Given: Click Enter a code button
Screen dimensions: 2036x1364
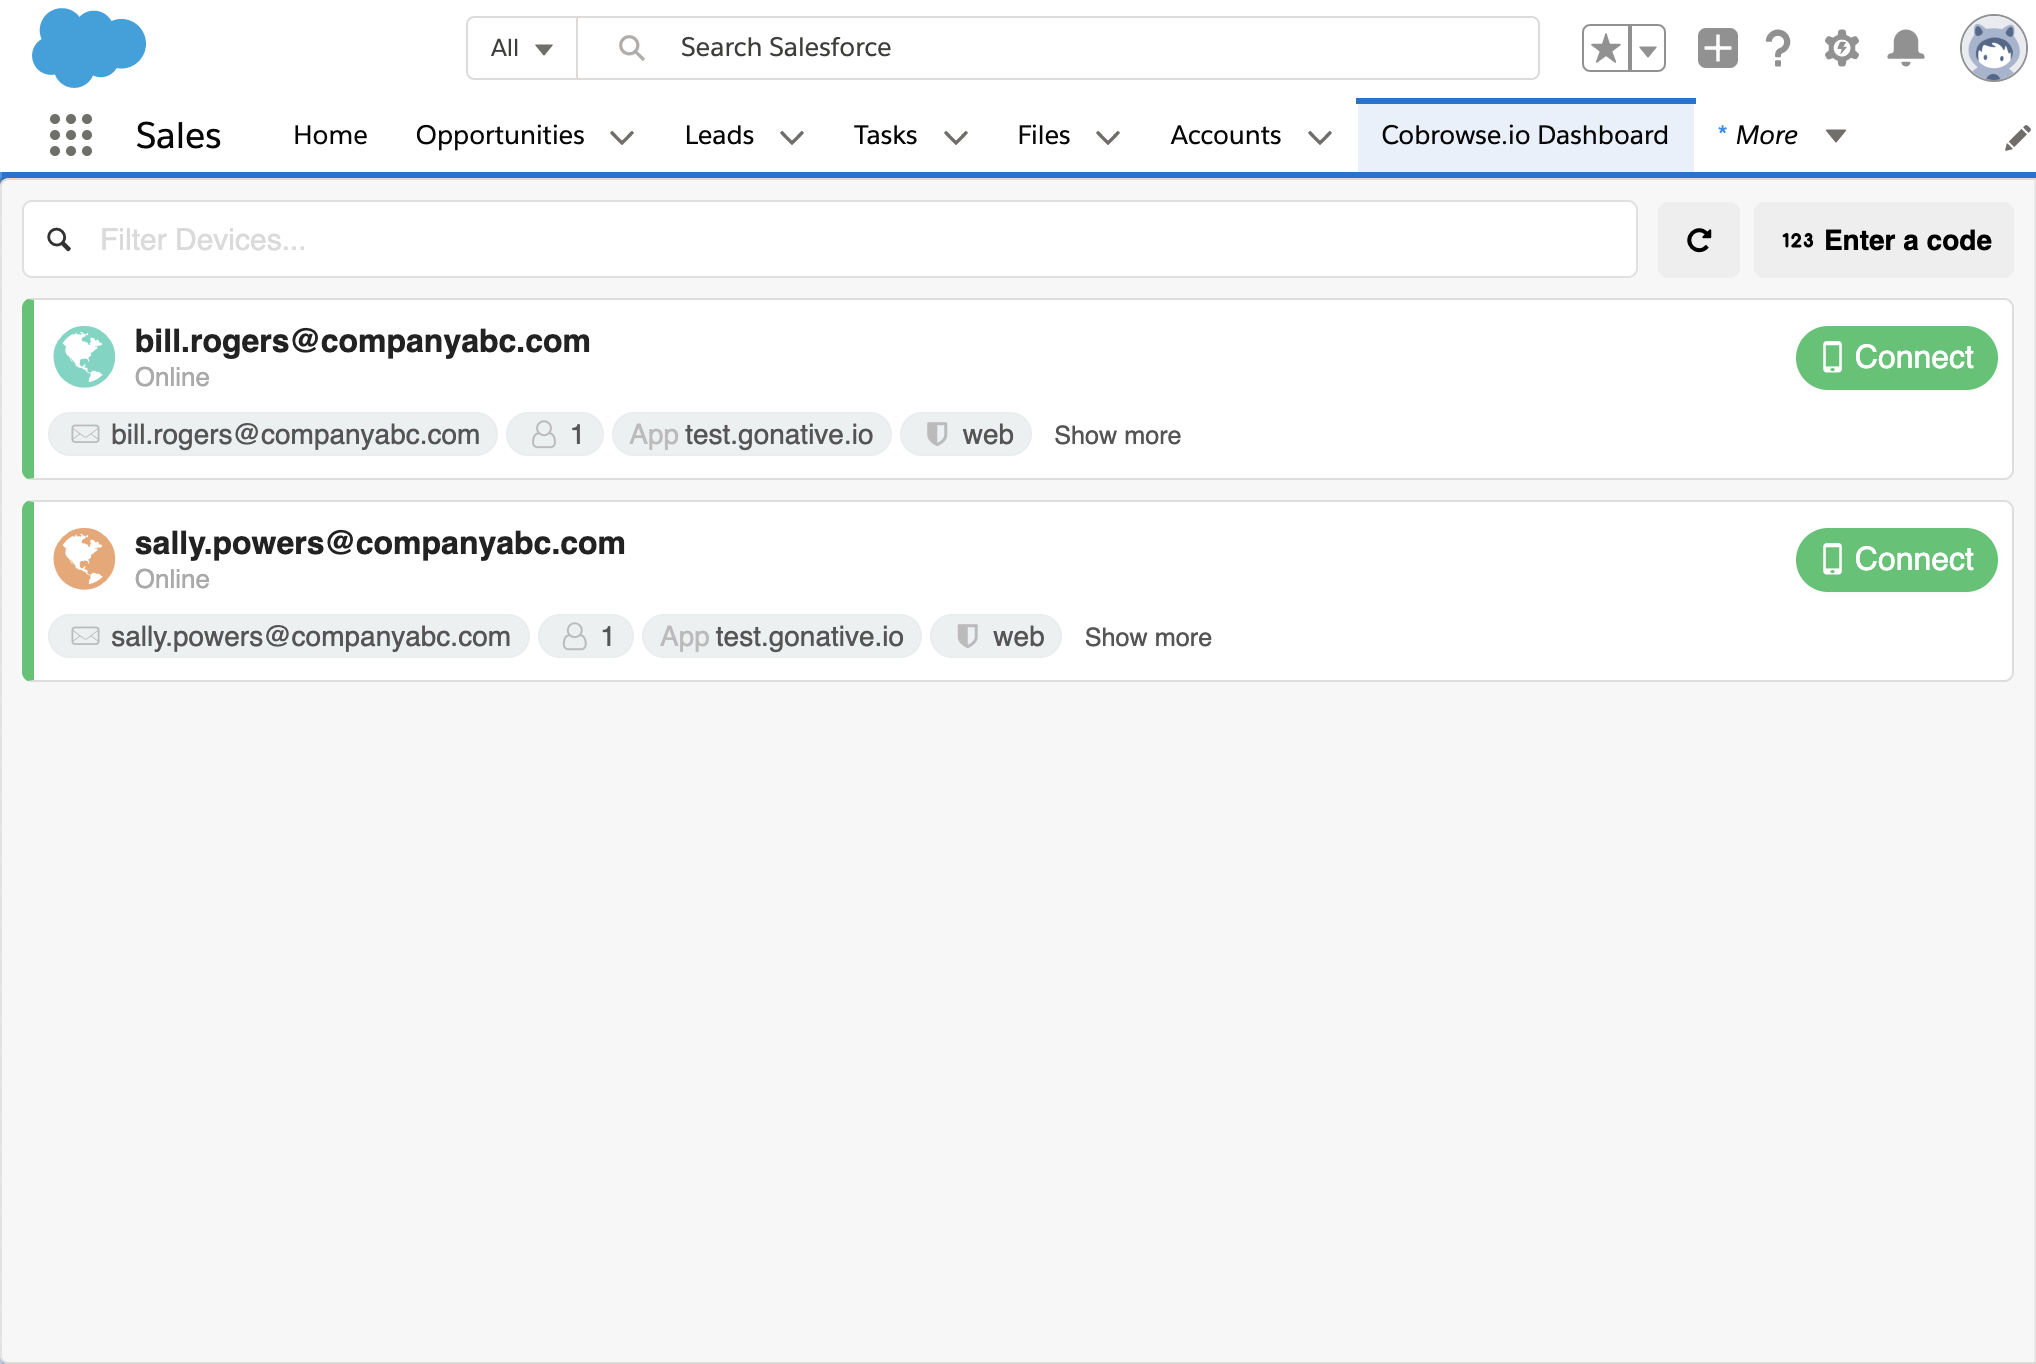Looking at the screenshot, I should (1883, 240).
